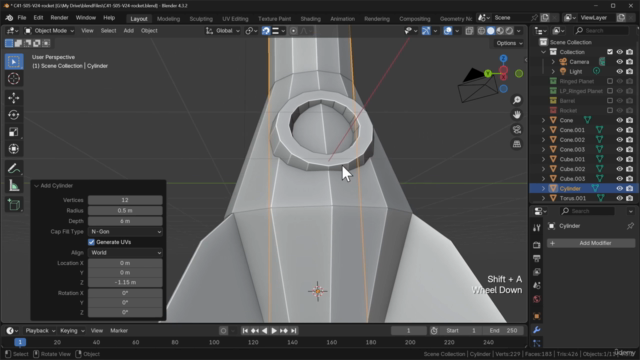Expand the Cube.001 tree item

[x=543, y=159]
